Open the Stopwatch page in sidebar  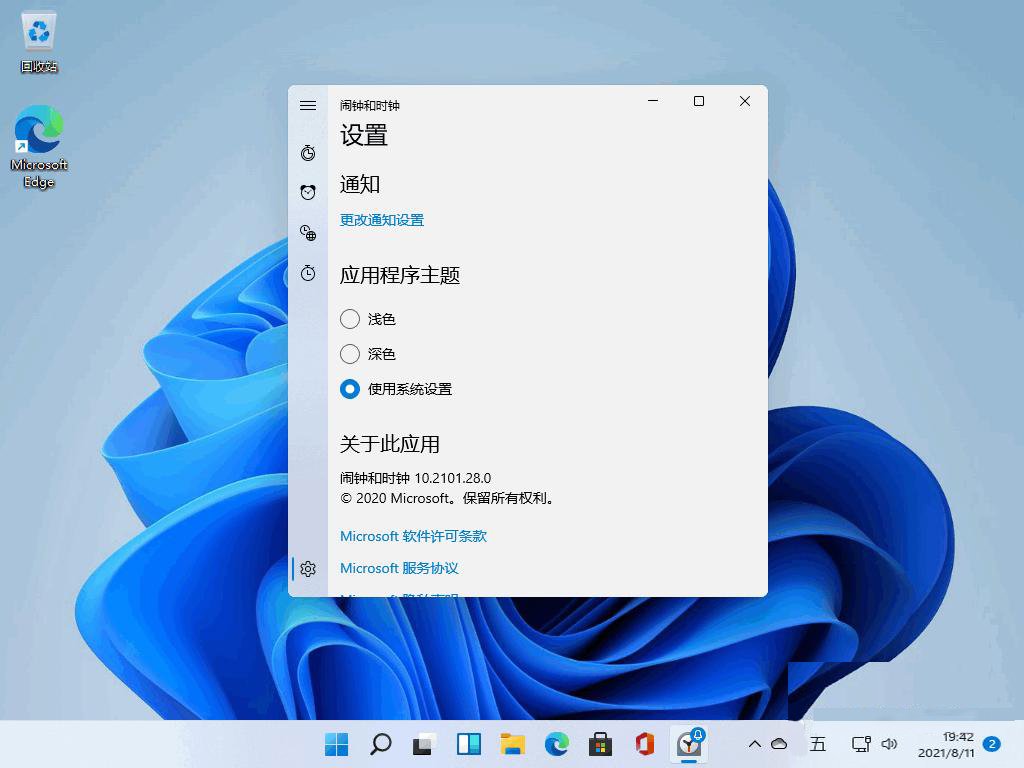(308, 273)
